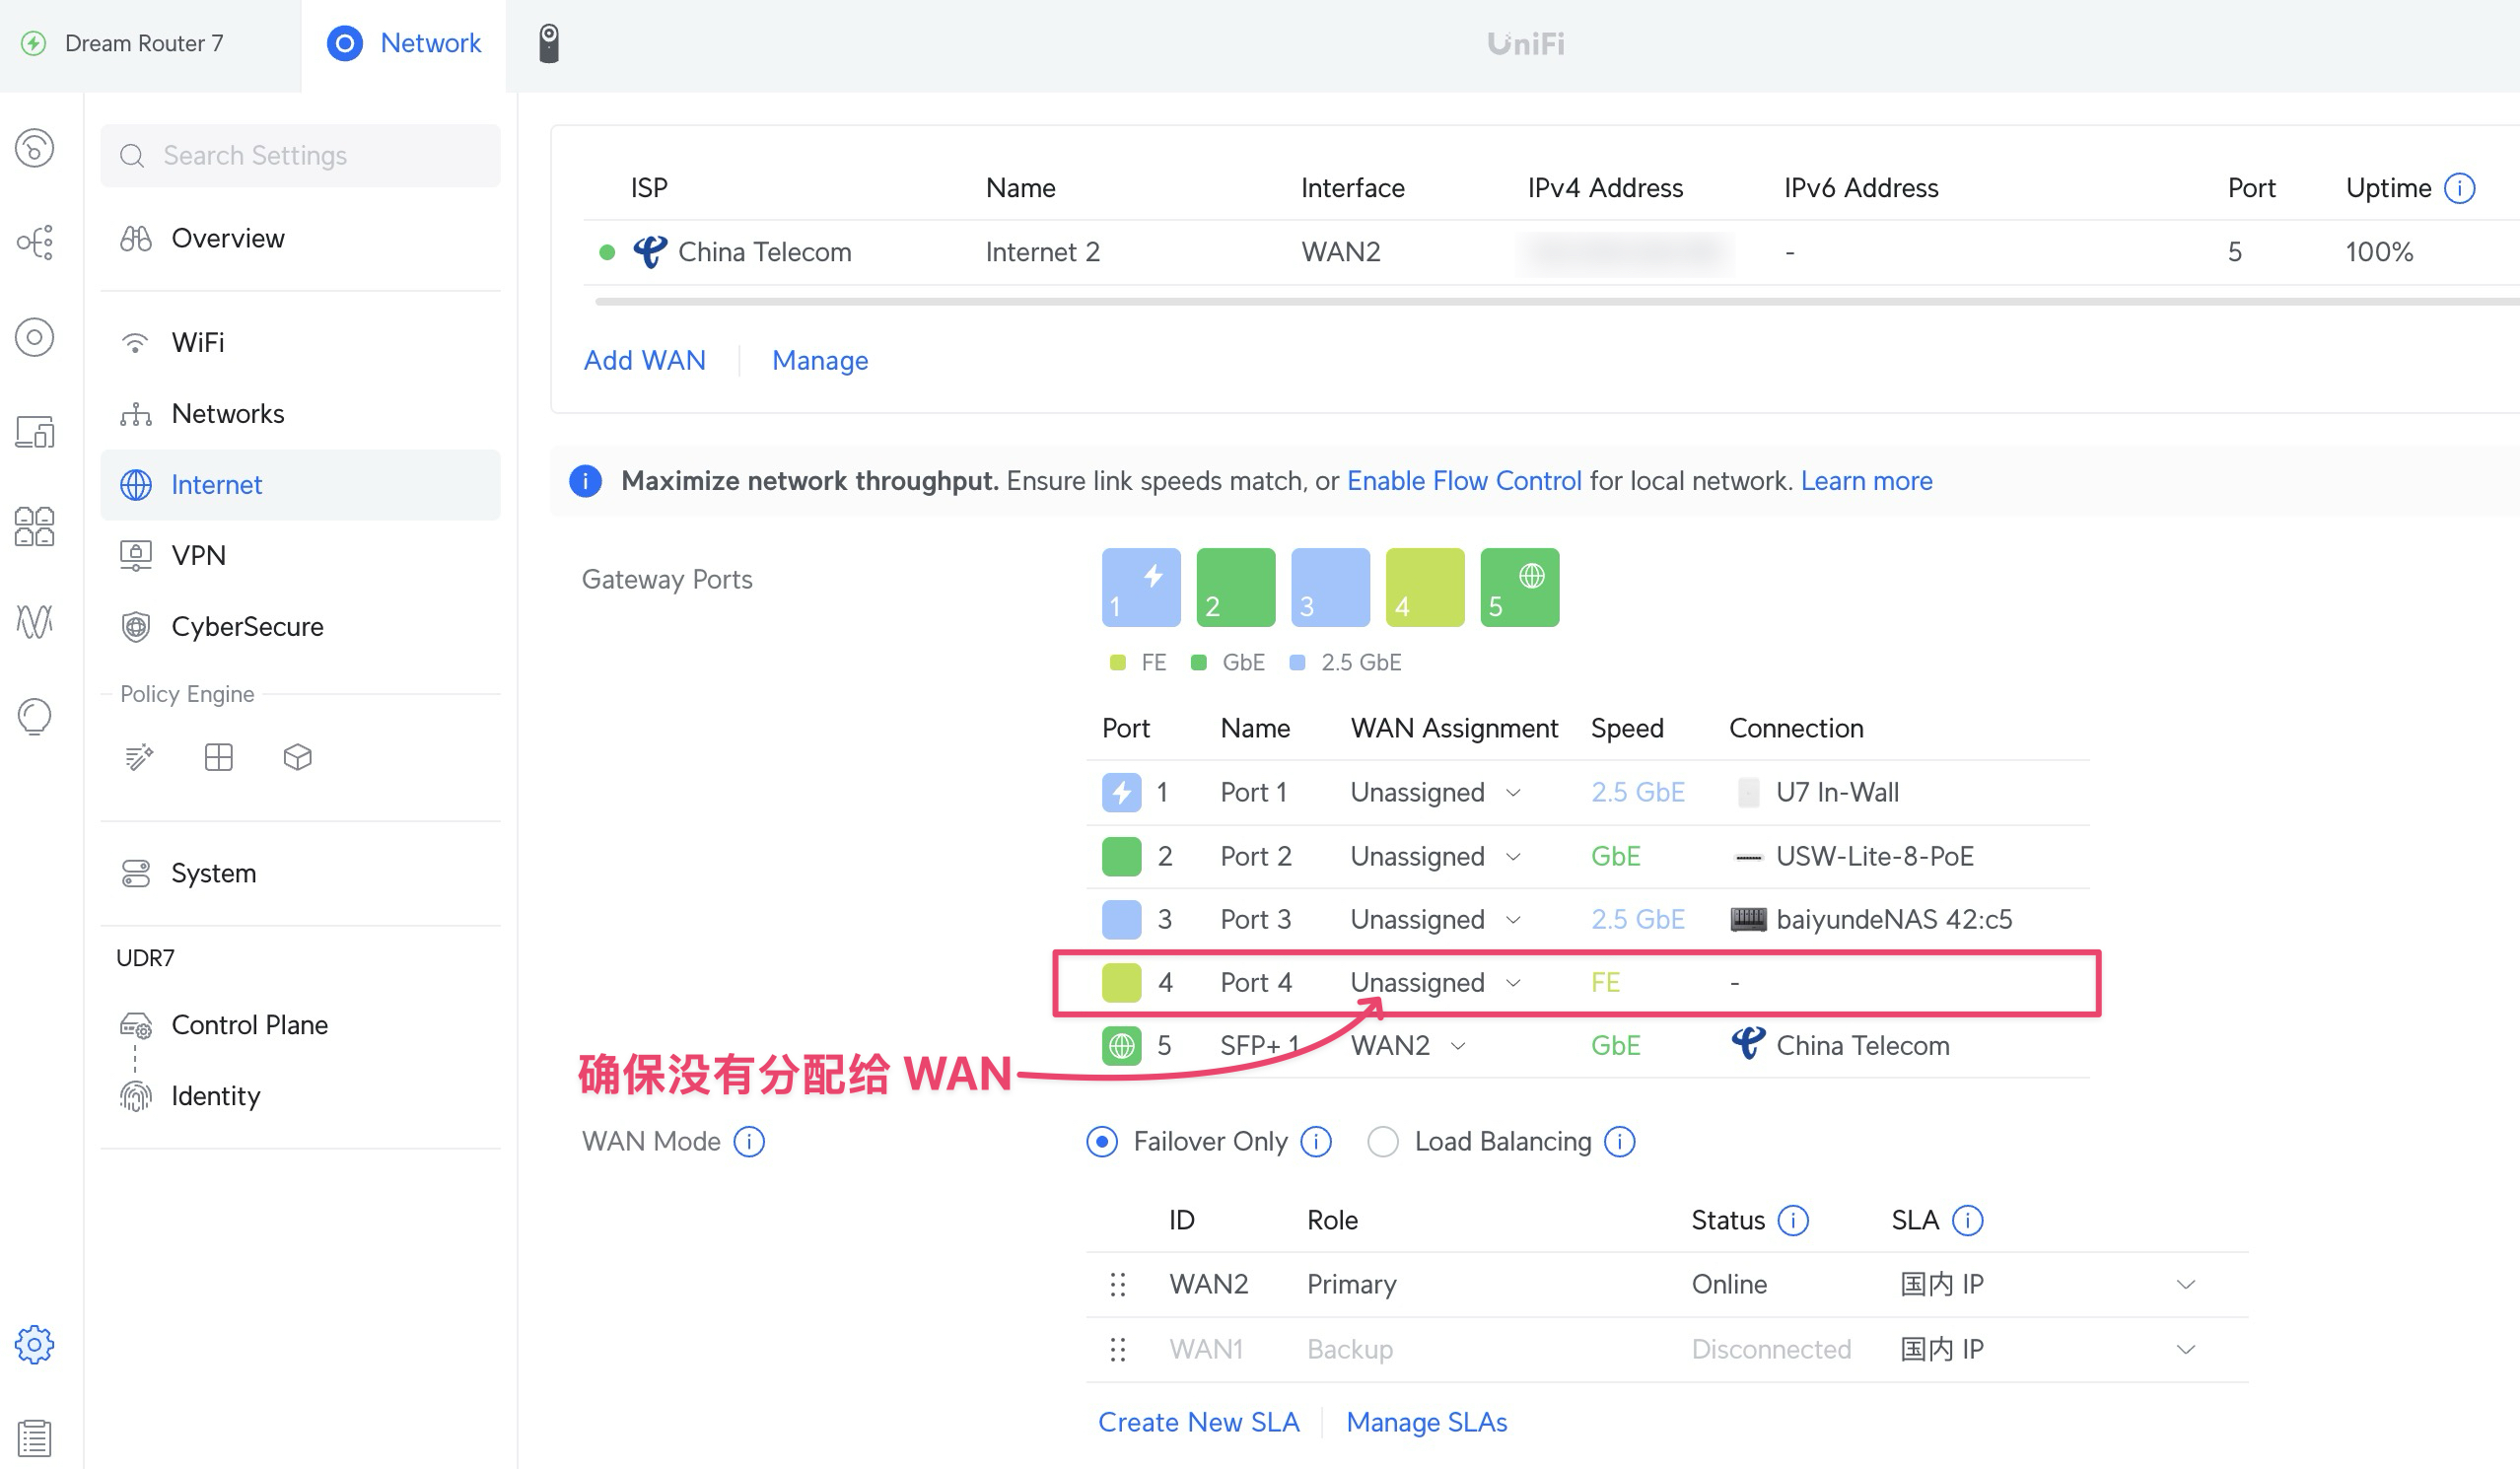Select the Failover Only radio button
Viewport: 2520px width, 1469px height.
(1101, 1141)
